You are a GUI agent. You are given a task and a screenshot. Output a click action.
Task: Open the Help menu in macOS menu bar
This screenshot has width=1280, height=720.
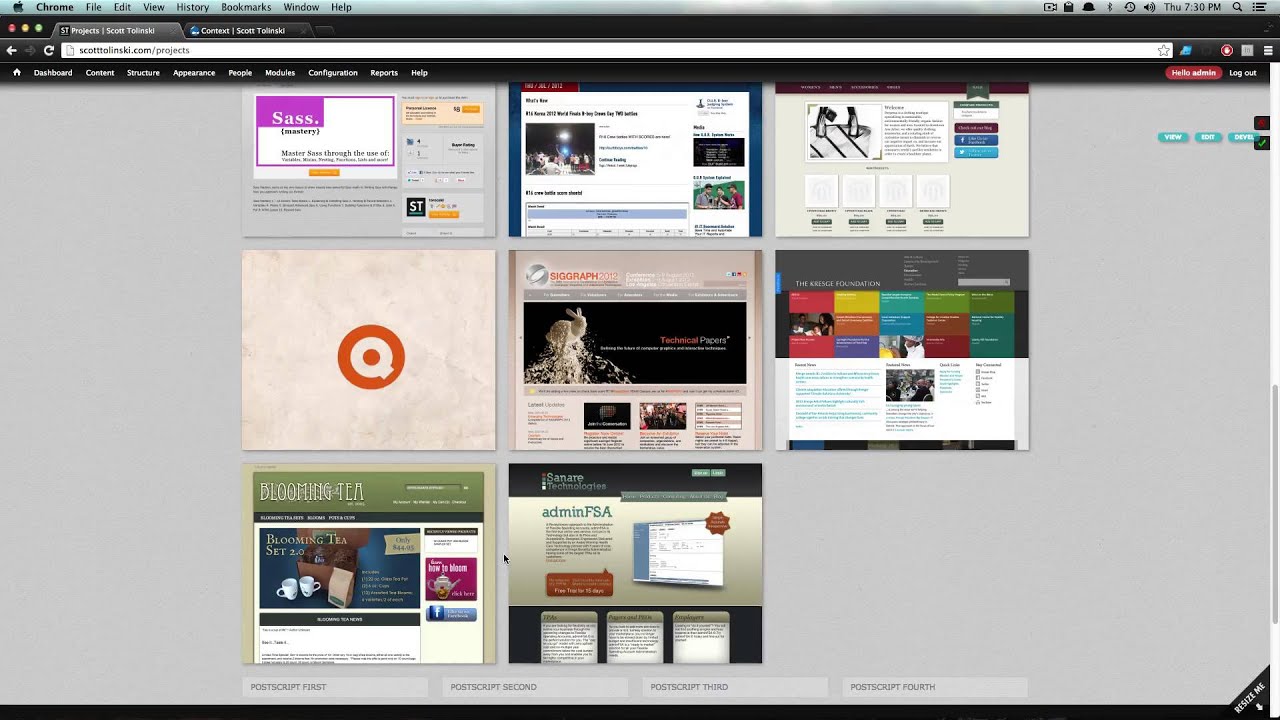click(x=341, y=7)
